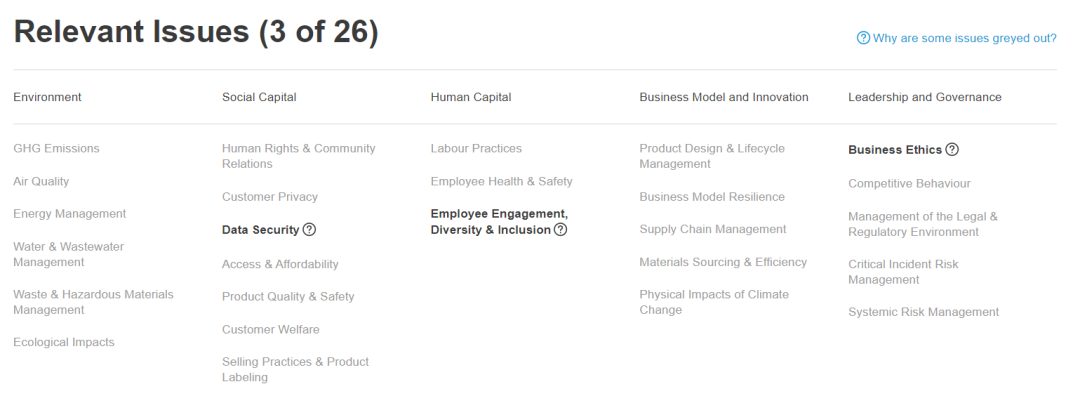Screen dimensions: 1080x403
Task: Select the Systemic Risk Management issue
Action: pos(923,312)
